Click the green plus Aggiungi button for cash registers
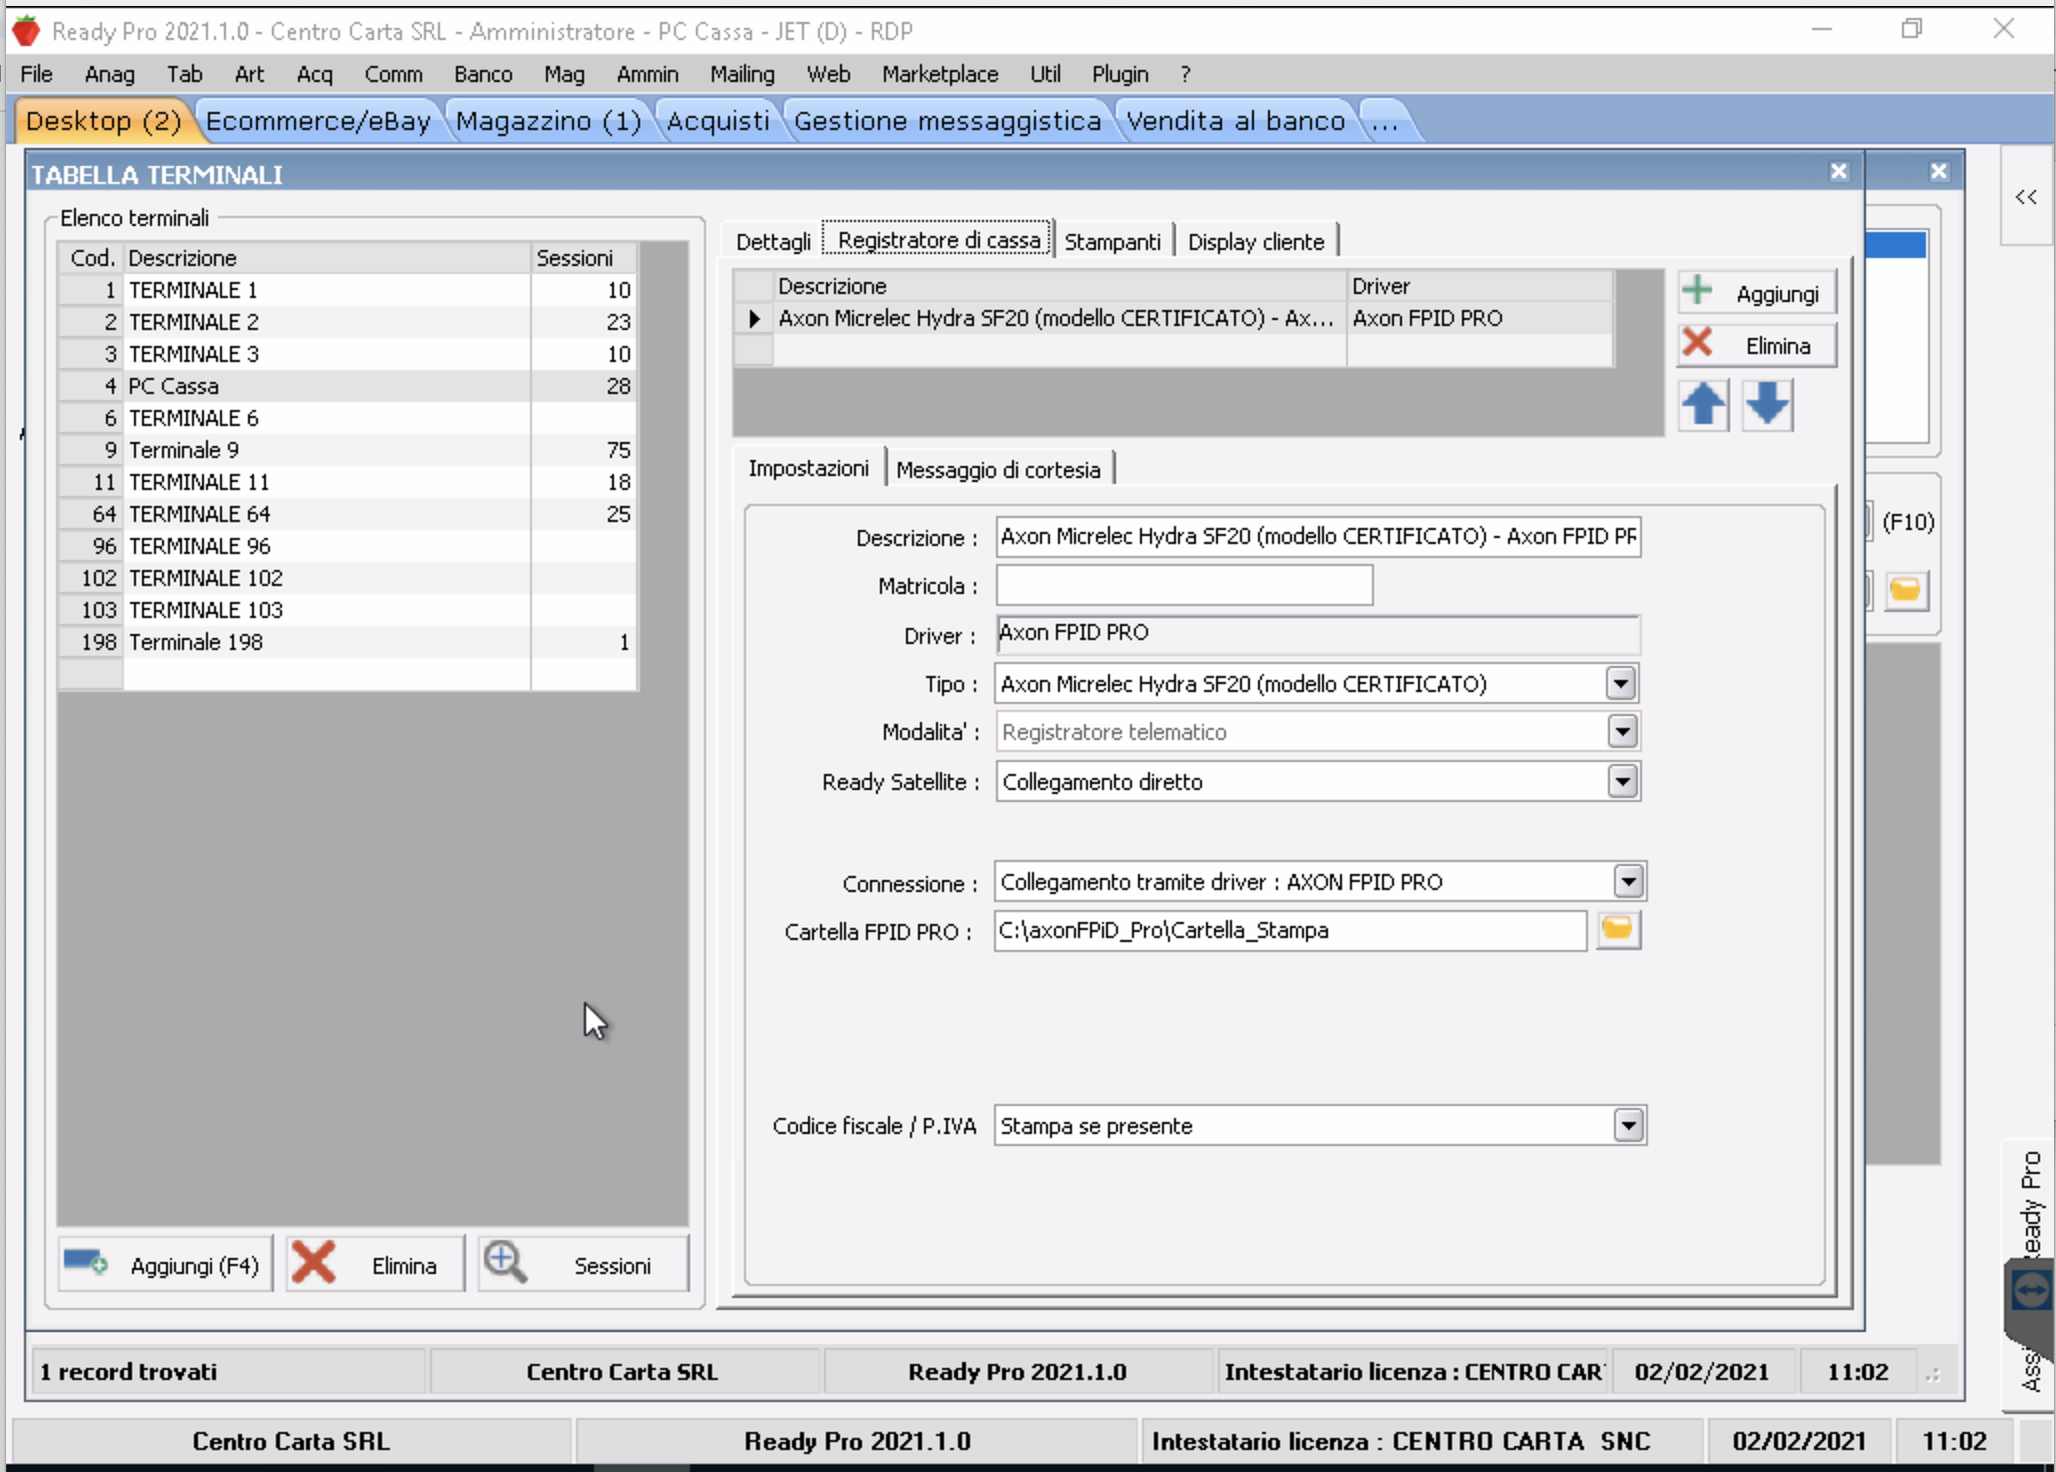Viewport: 2056px width, 1472px height. tap(1756, 293)
